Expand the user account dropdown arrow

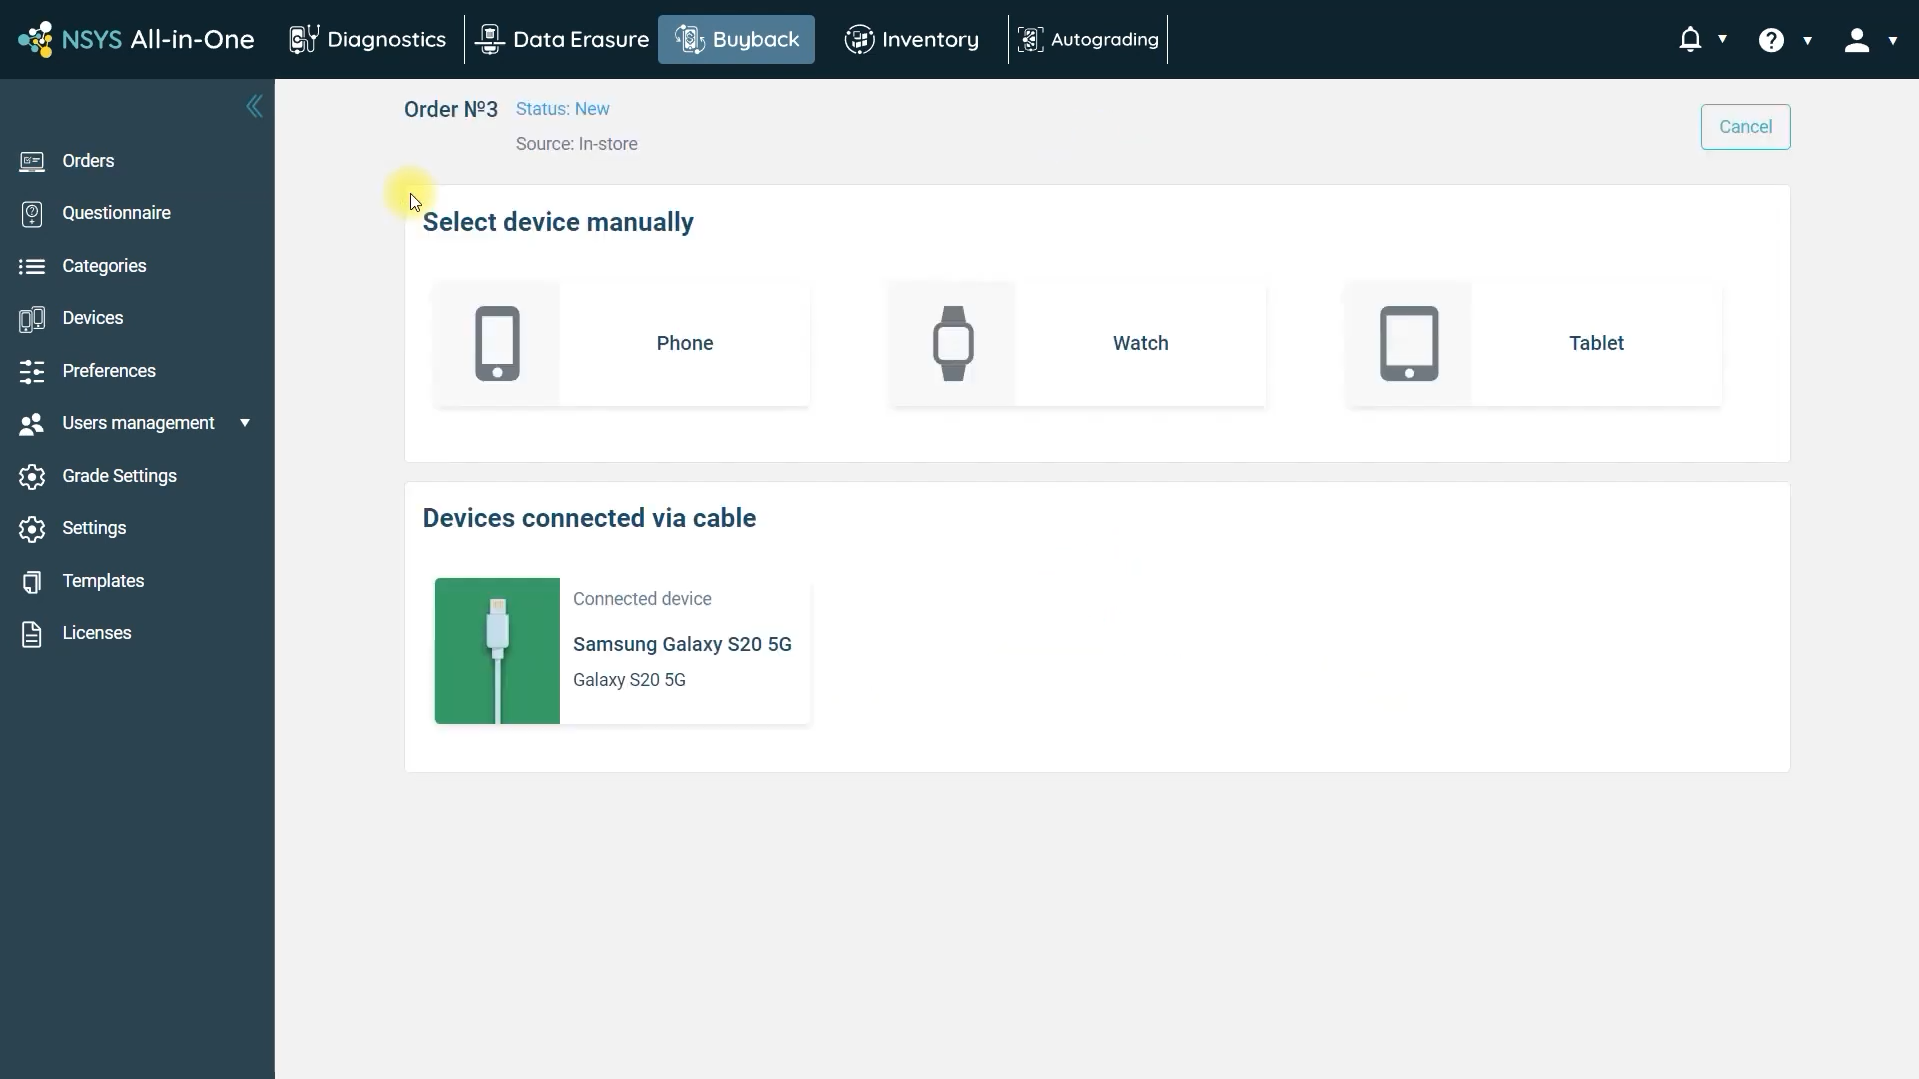point(1892,41)
